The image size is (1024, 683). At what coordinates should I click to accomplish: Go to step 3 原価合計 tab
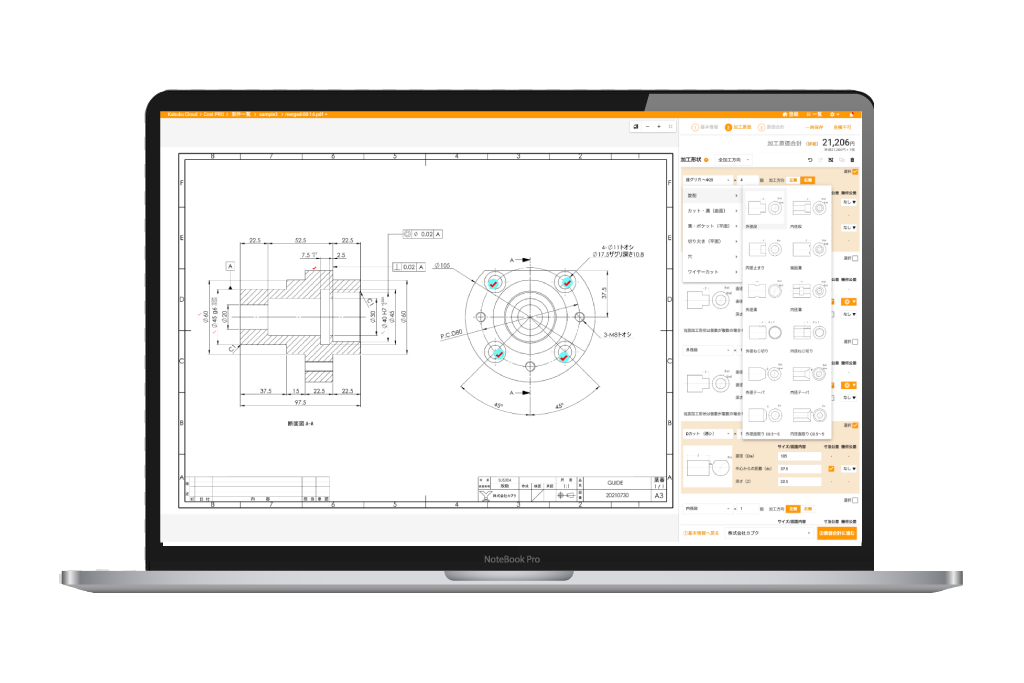tap(771, 127)
